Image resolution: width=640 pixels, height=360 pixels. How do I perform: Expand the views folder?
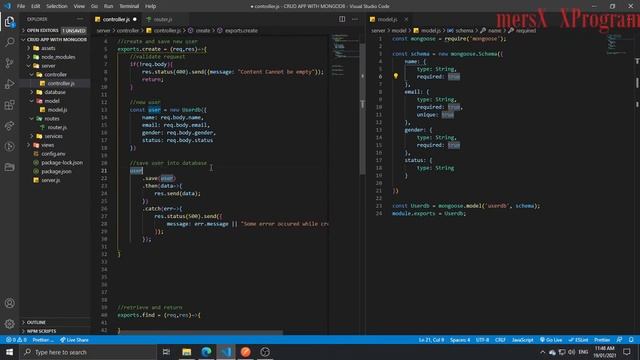(47, 145)
